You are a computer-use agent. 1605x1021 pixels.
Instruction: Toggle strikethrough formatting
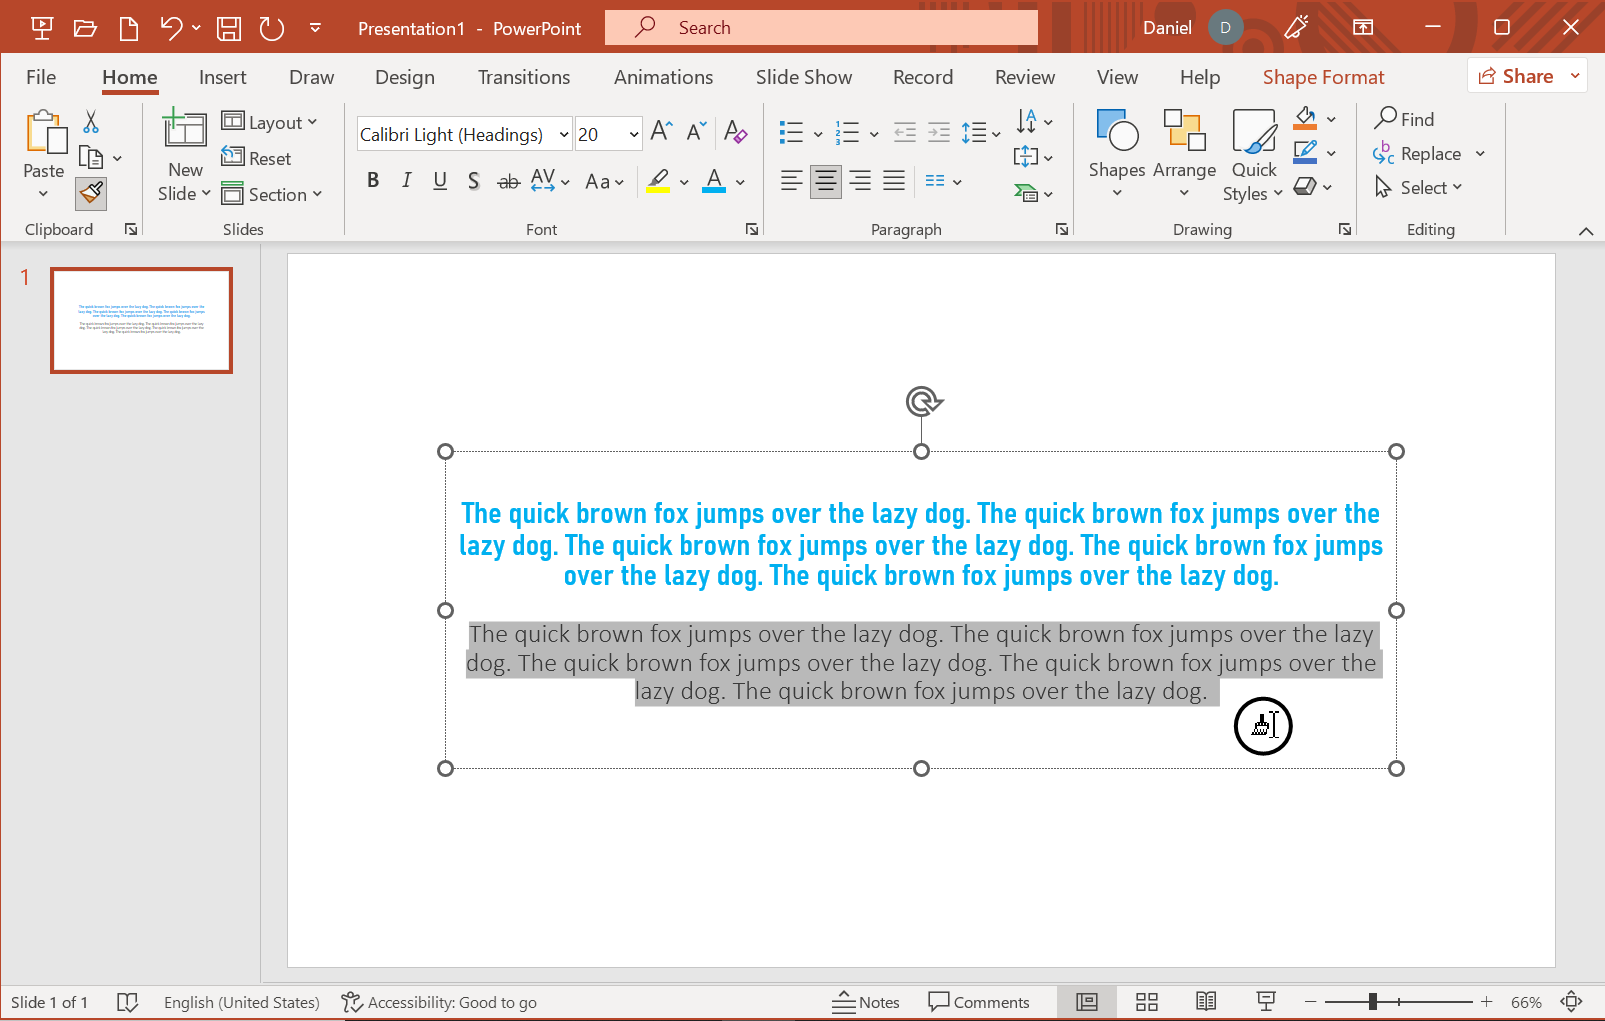[x=508, y=181]
